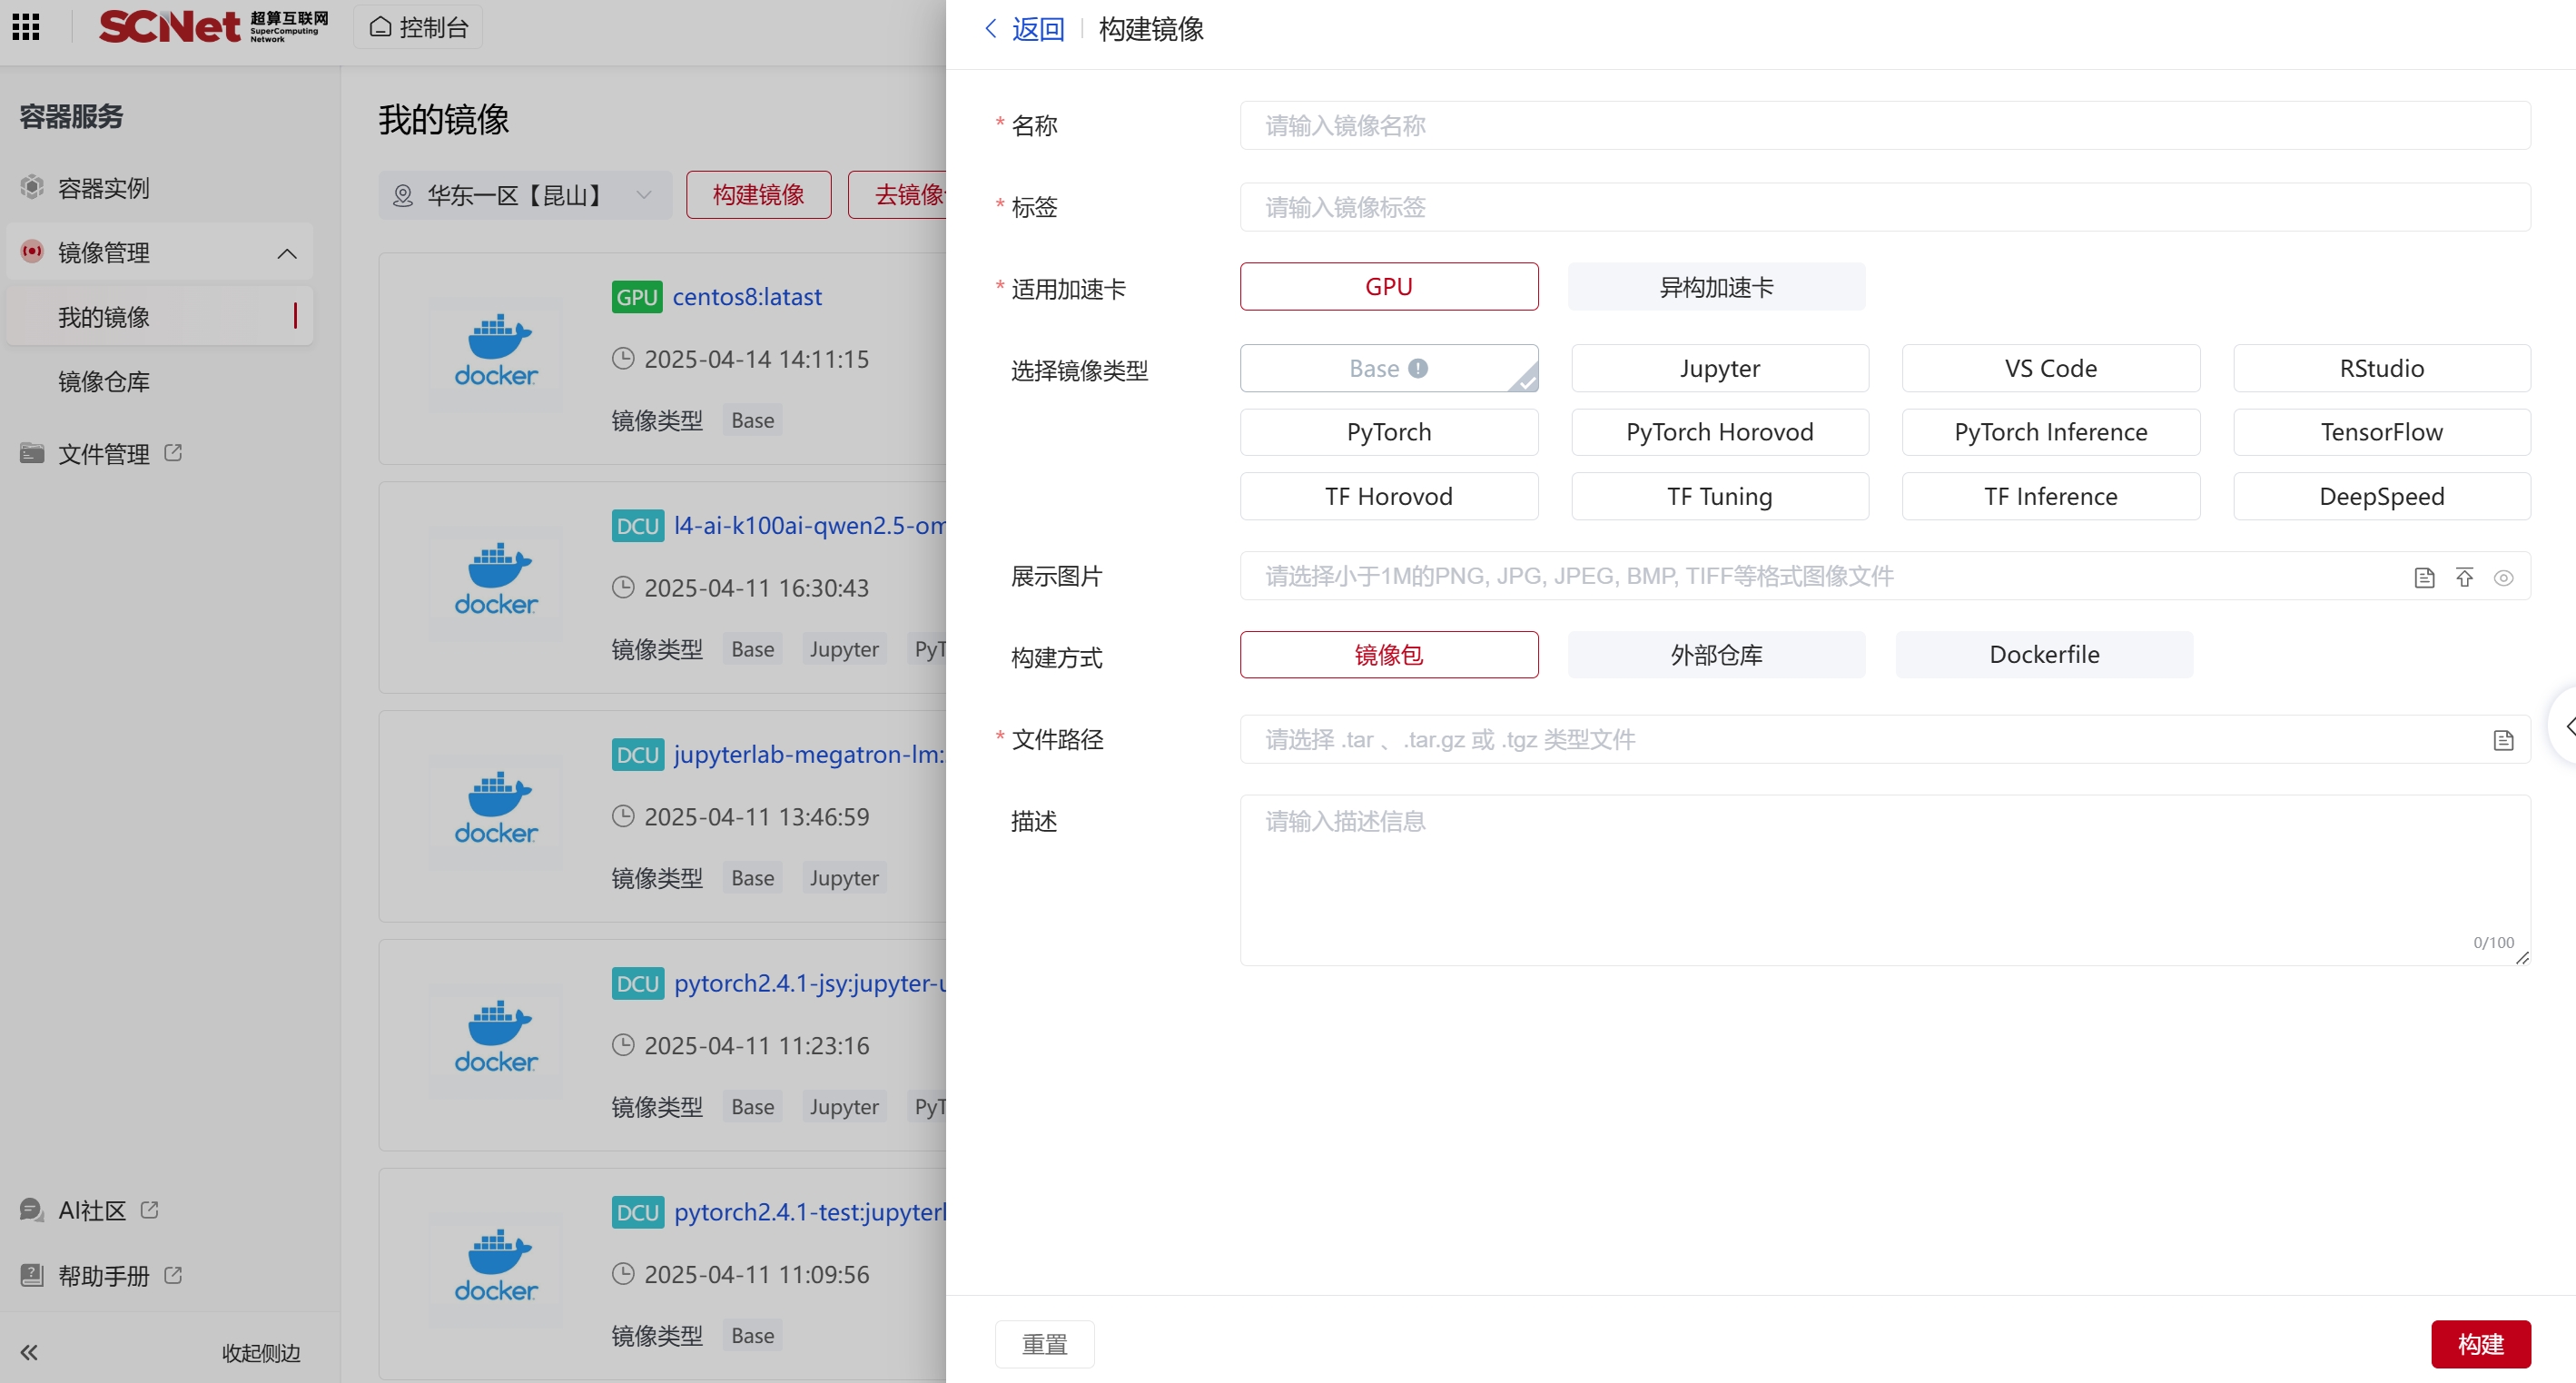Click the SCNet logo

pos(213,26)
